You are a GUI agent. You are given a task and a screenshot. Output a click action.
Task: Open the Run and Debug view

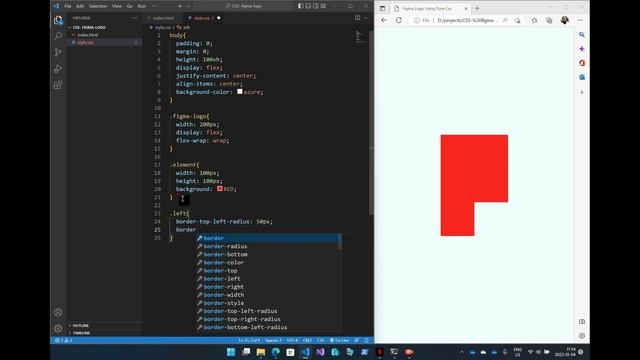coord(58,69)
